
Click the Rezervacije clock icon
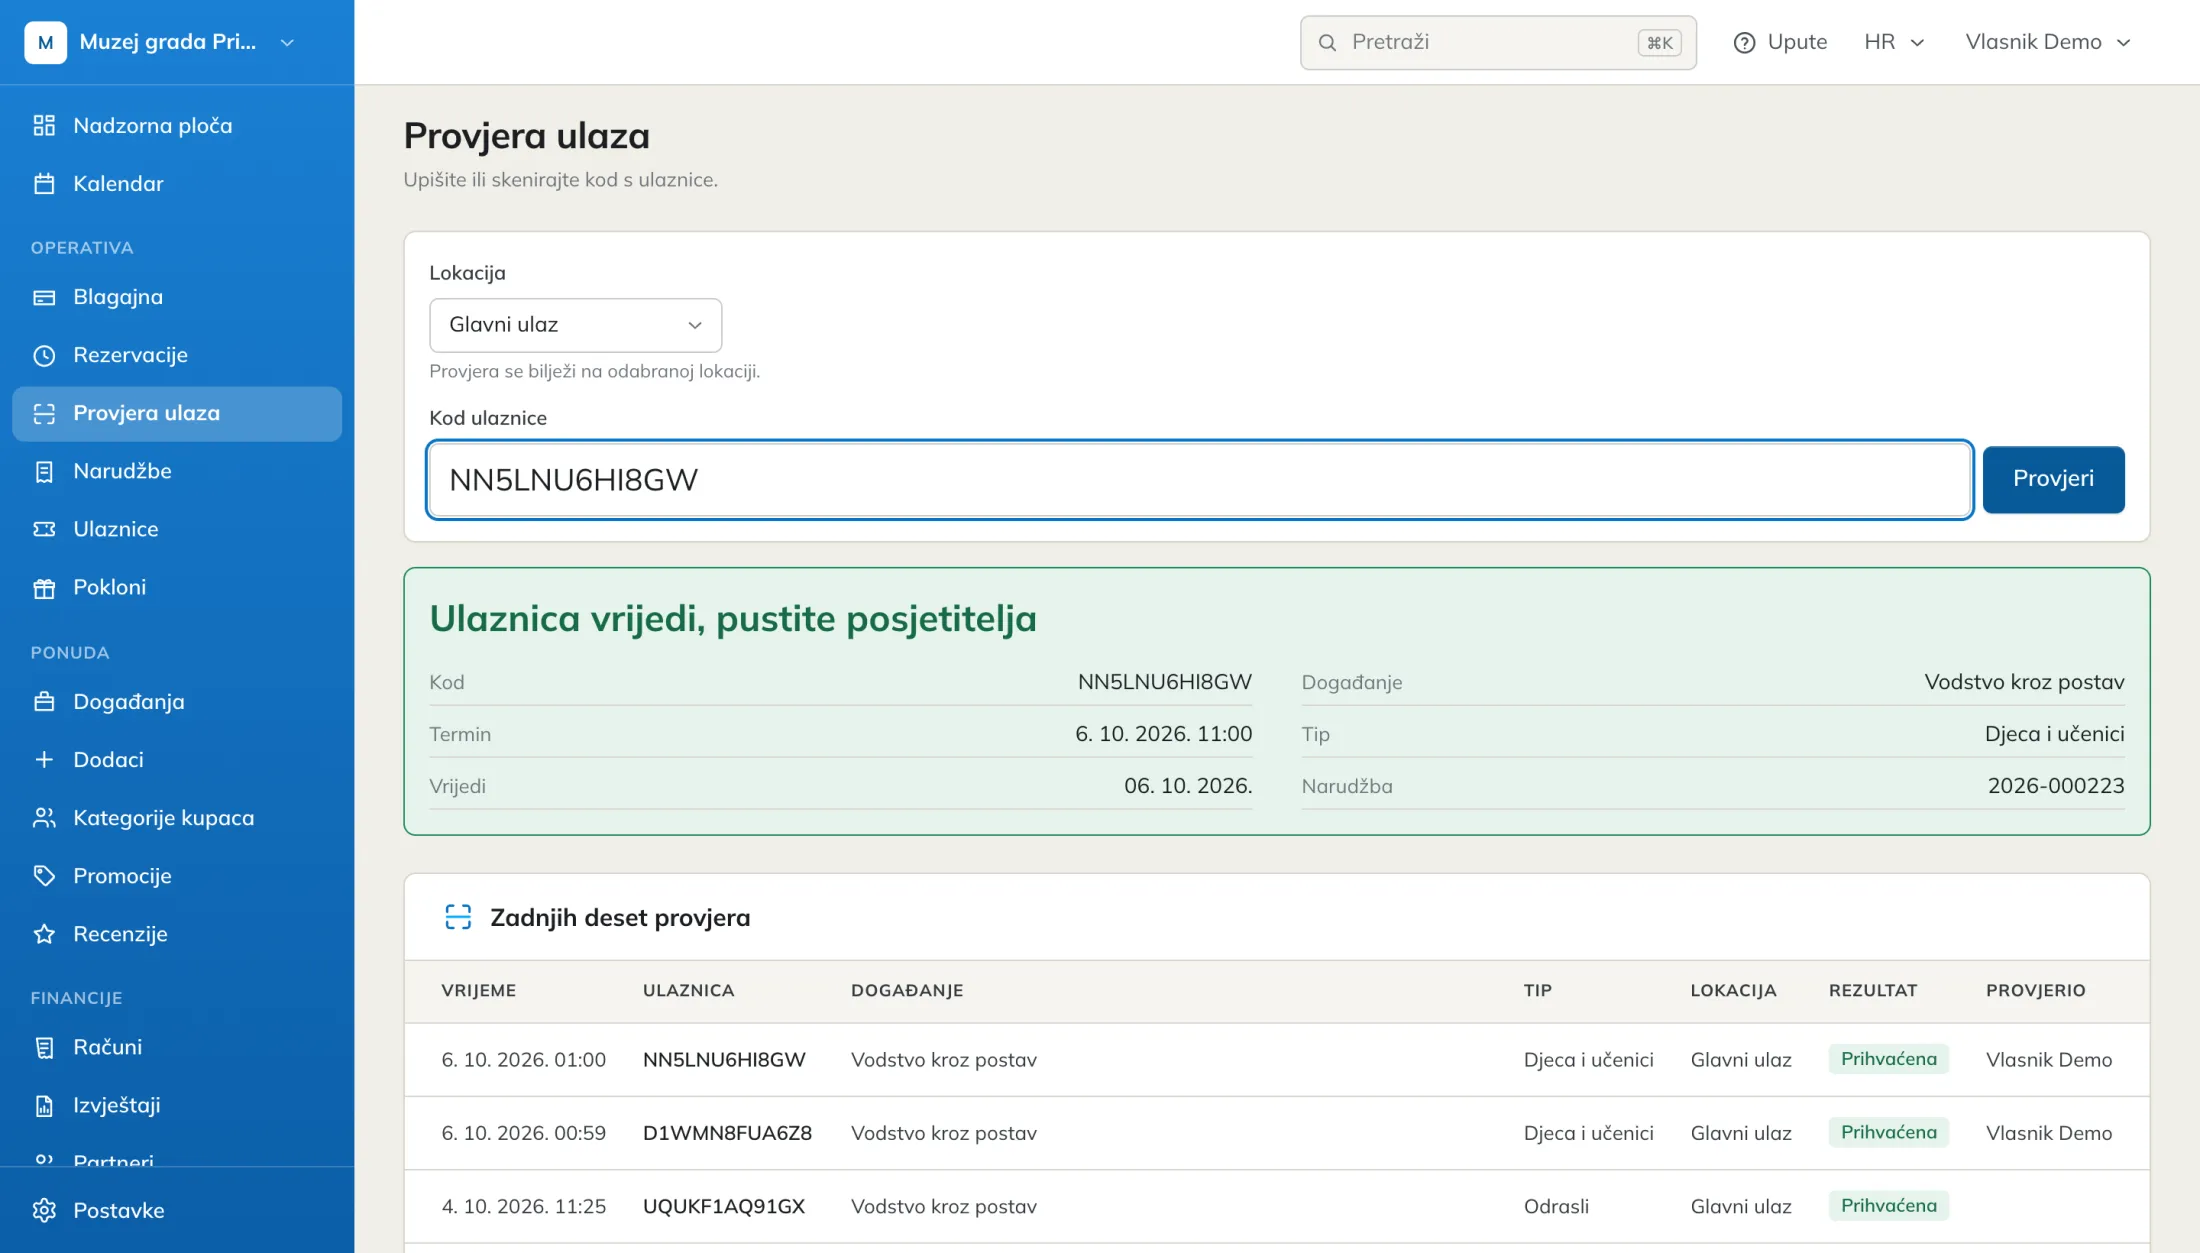(44, 355)
